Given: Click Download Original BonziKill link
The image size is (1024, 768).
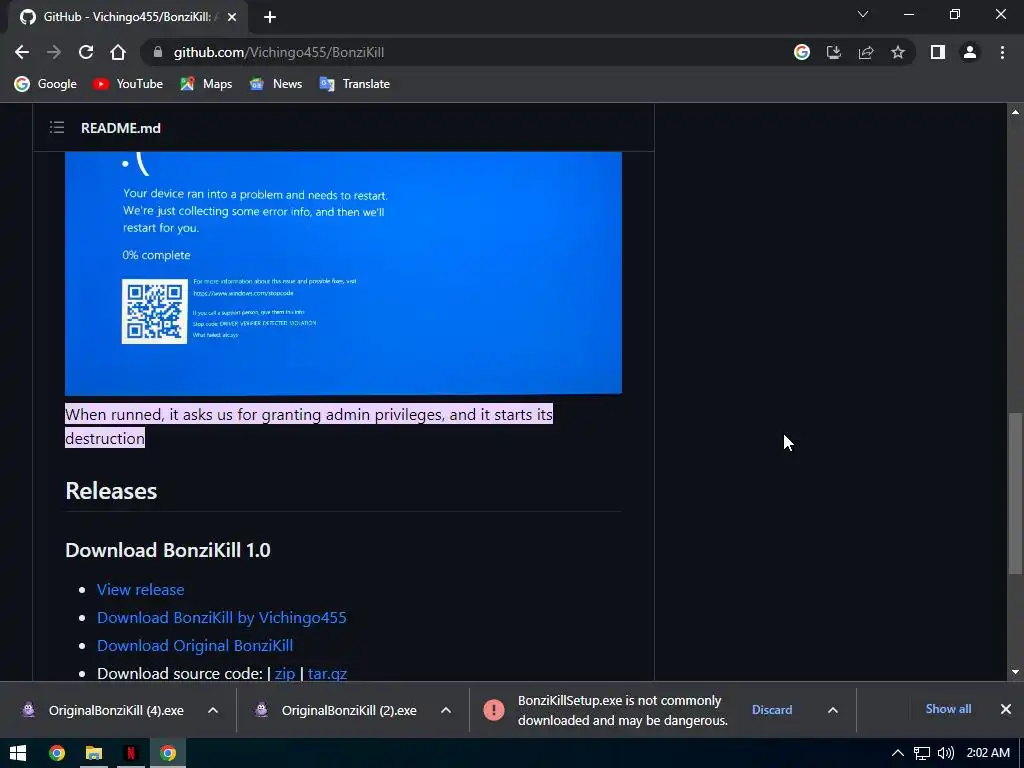Looking at the screenshot, I should [195, 645].
